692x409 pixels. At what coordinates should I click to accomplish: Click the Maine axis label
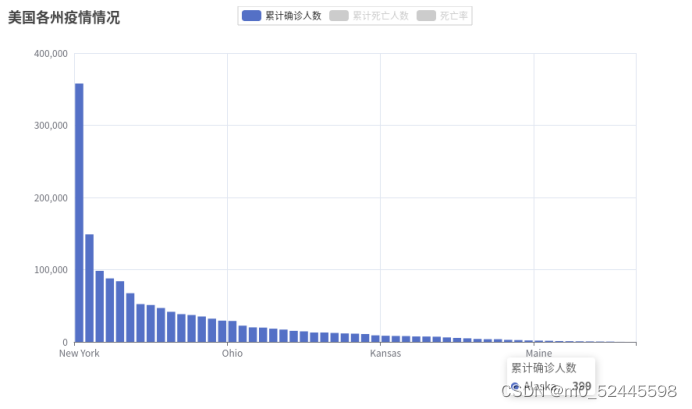(538, 353)
